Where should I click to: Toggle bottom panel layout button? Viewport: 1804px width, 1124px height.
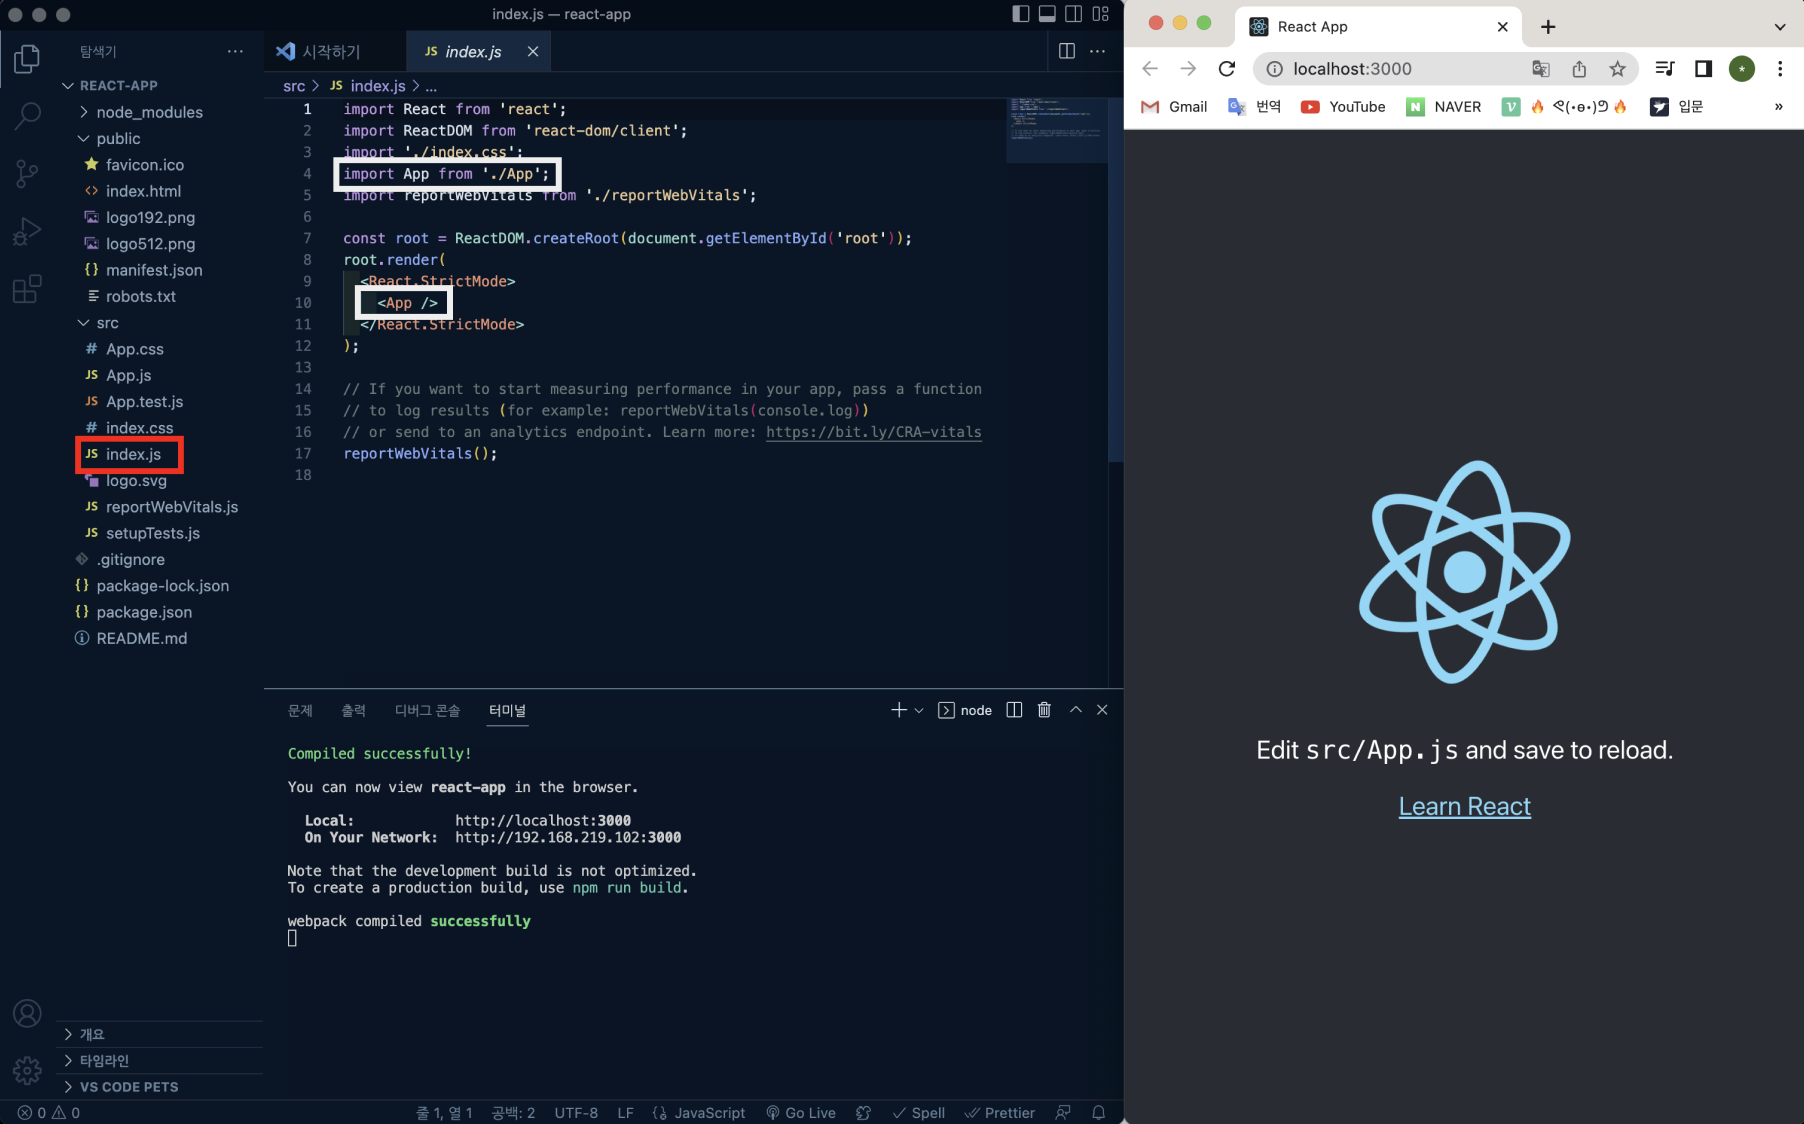click(x=1047, y=14)
